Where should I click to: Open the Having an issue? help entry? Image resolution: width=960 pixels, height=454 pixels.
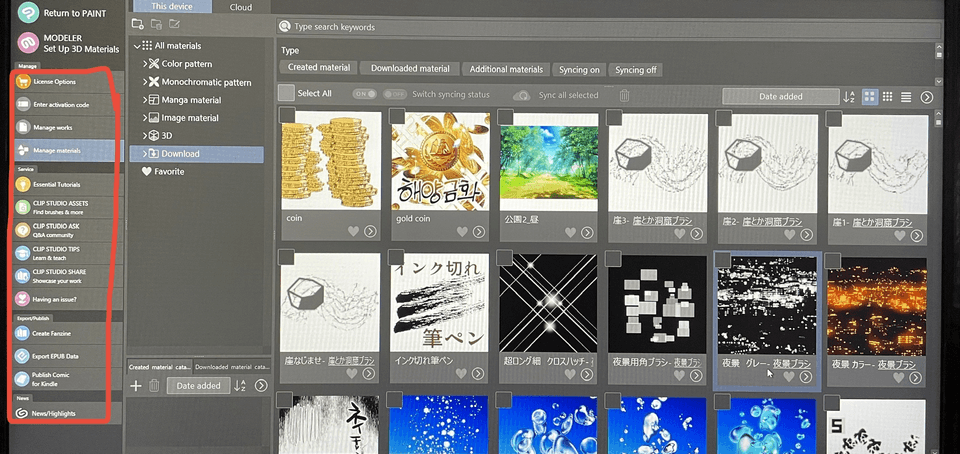[67, 299]
